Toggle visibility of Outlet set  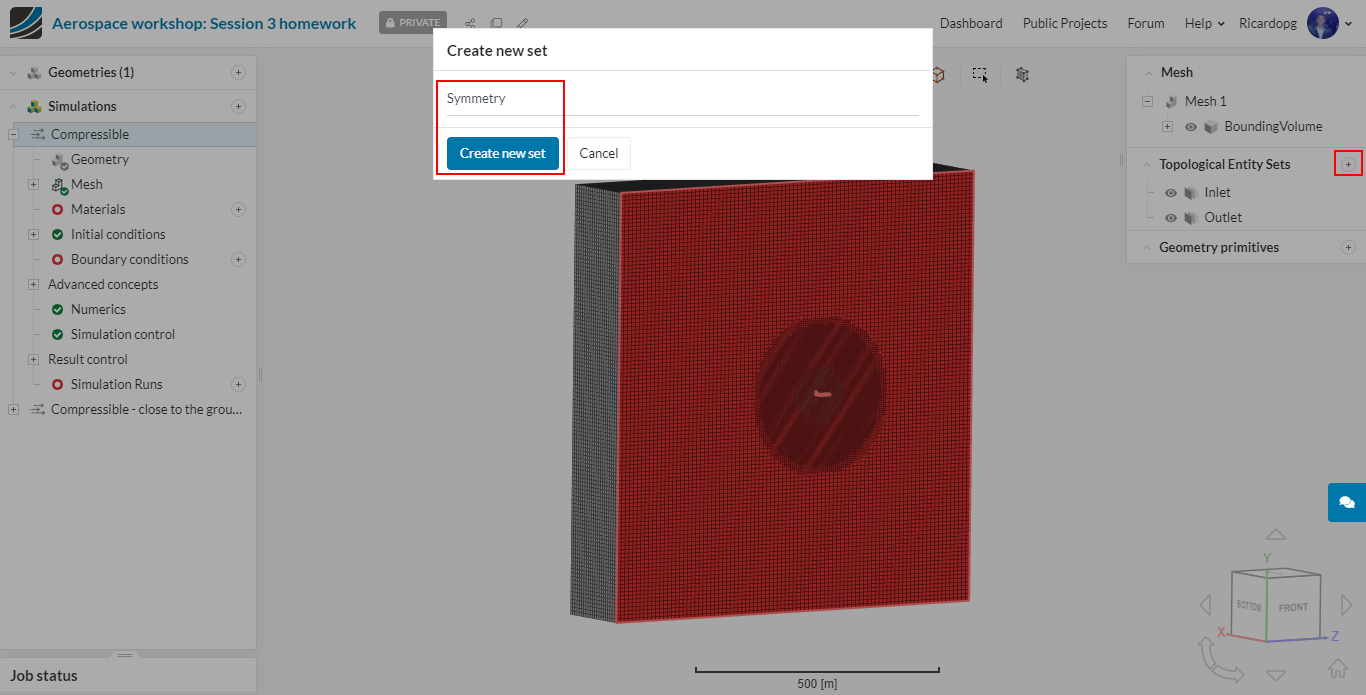point(1171,218)
